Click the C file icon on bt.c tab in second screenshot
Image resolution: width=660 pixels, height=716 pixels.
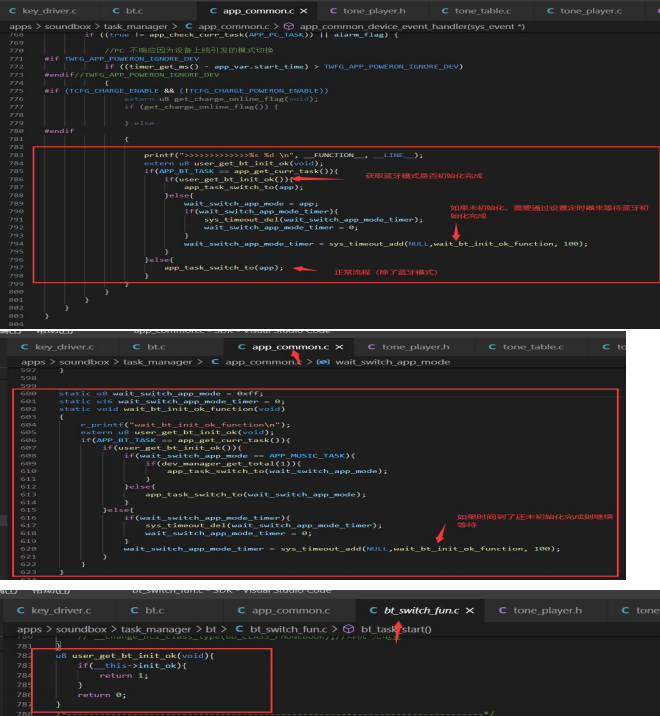[136, 347]
